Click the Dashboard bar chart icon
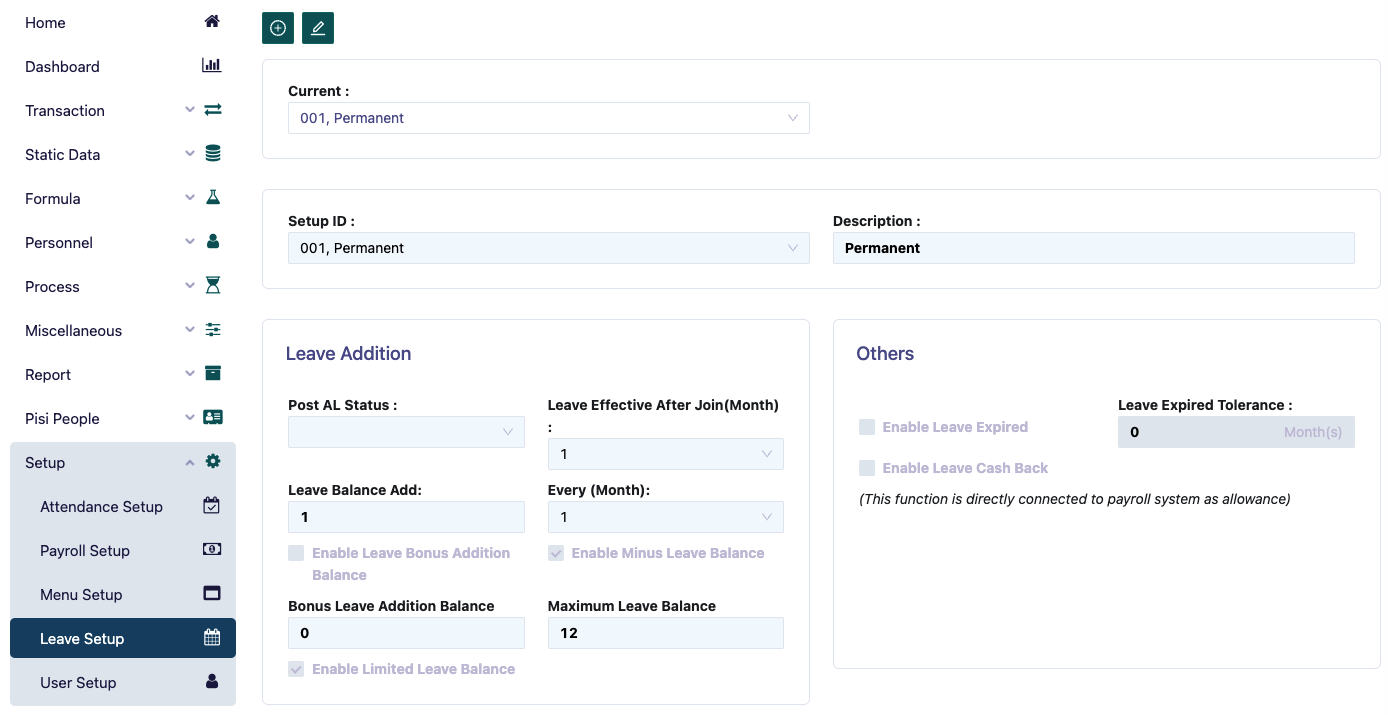The width and height of the screenshot is (1388, 715). pos(212,66)
